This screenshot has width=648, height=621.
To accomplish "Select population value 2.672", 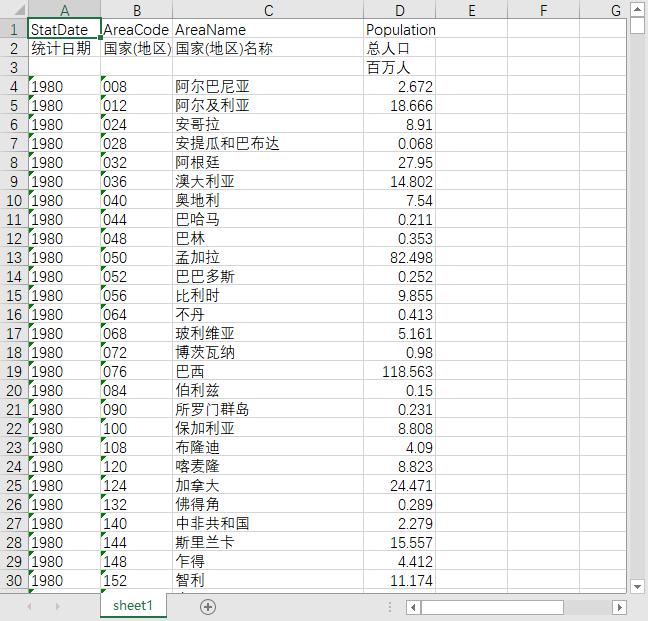I will pos(400,86).
